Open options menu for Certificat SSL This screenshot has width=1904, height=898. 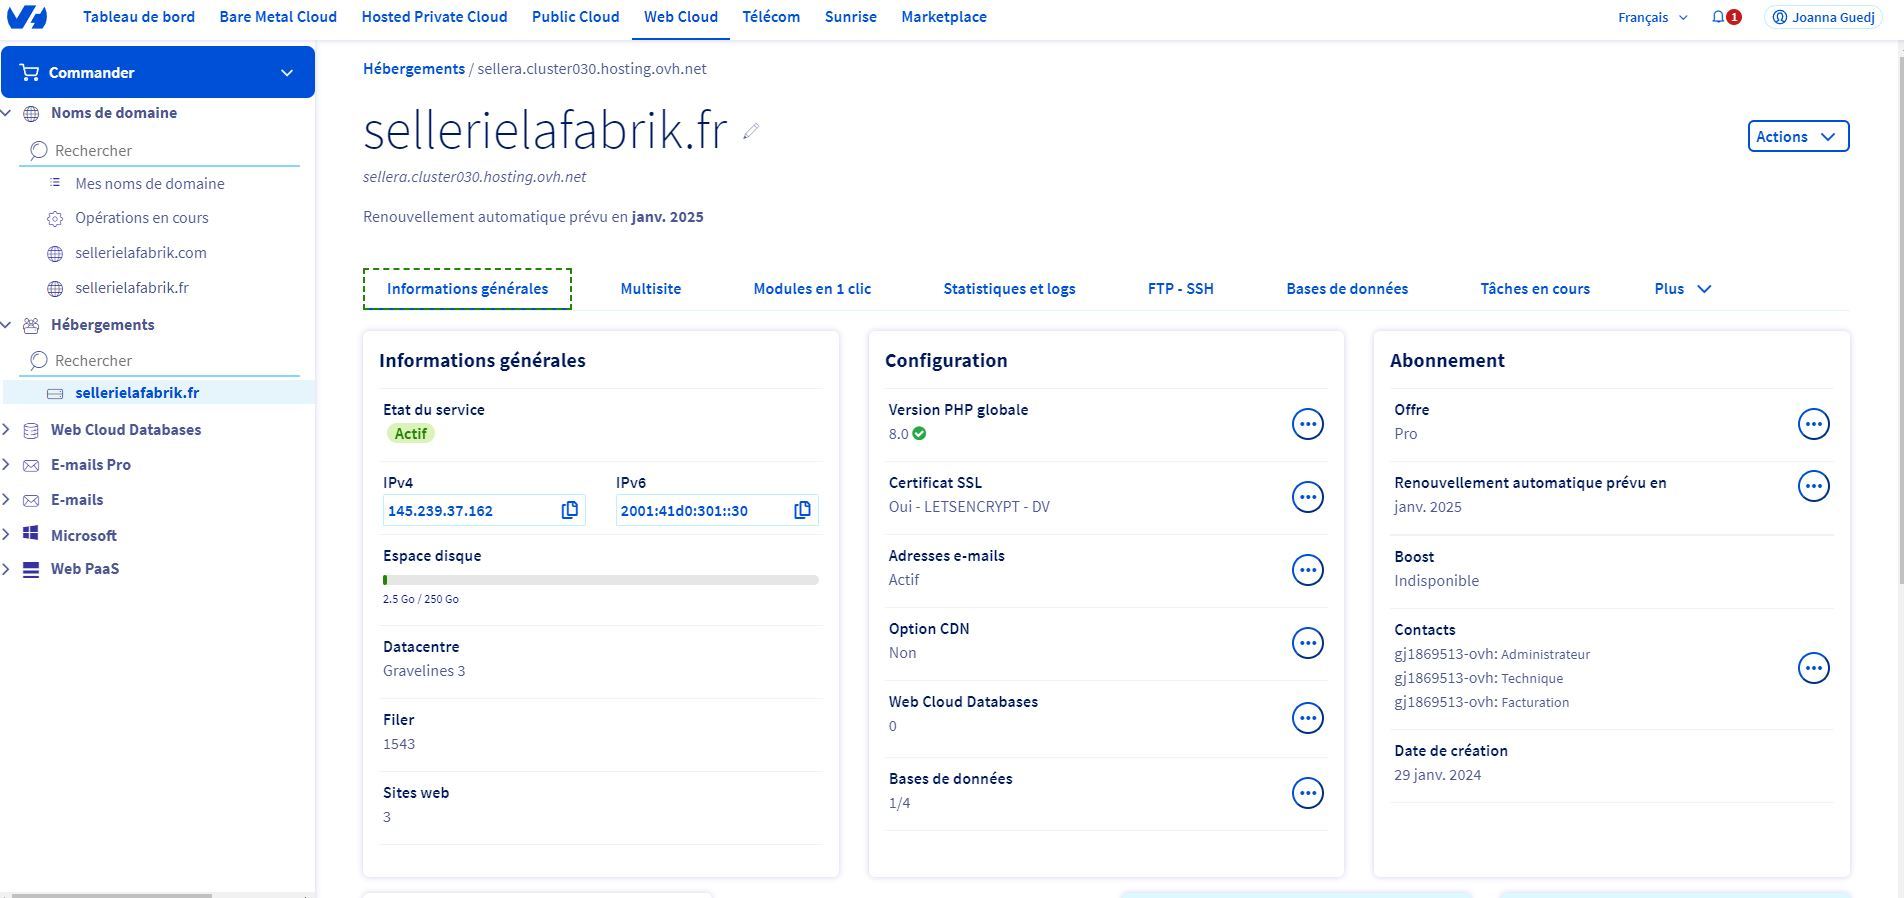pos(1307,497)
